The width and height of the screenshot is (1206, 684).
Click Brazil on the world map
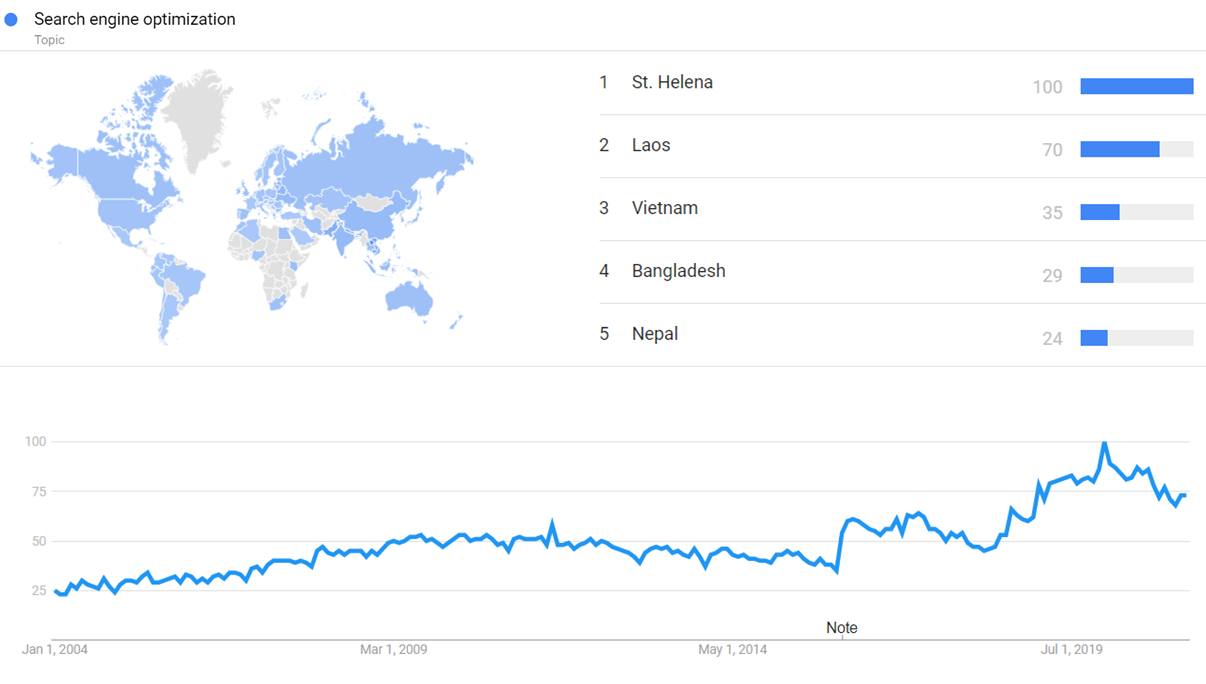(180, 278)
